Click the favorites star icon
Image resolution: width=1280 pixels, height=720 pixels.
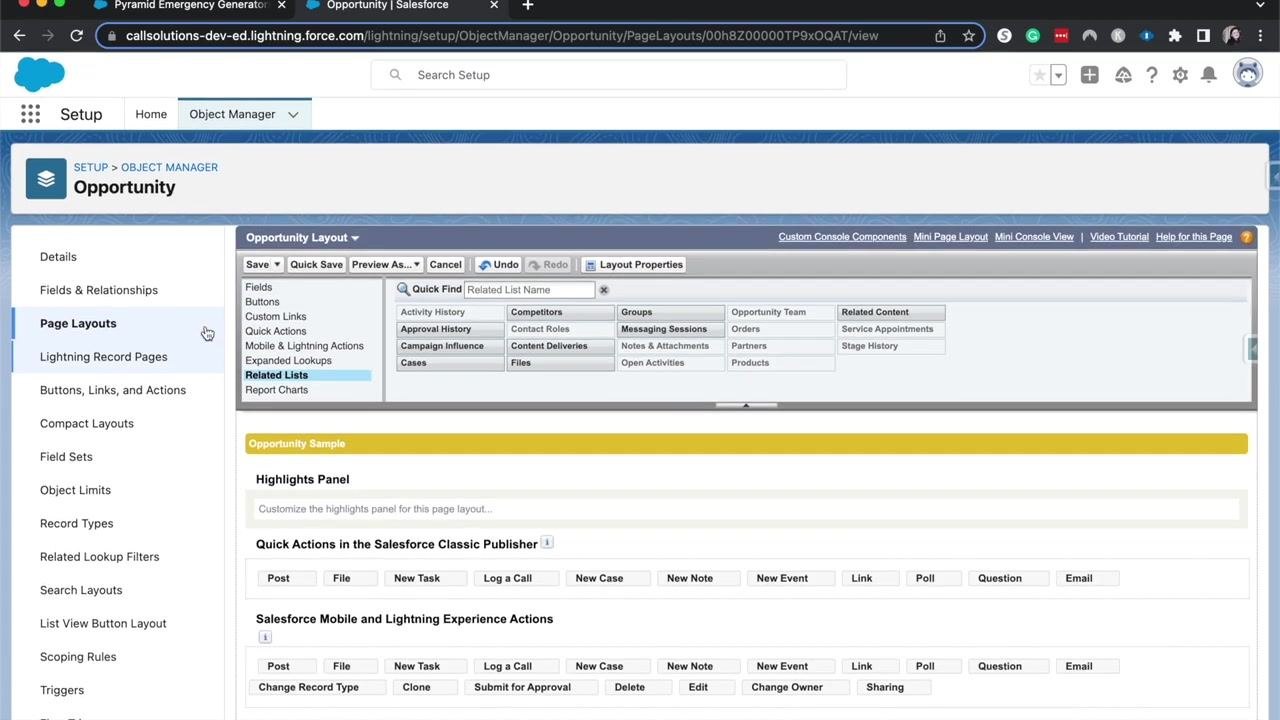[1039, 75]
